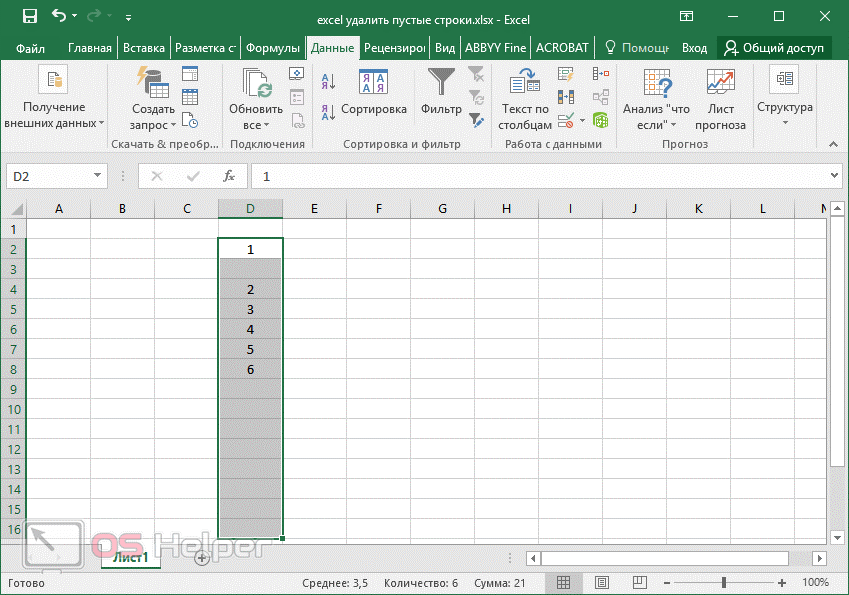The height and width of the screenshot is (595, 849).
Task: Click the Вход sign-in link
Action: tap(694, 48)
